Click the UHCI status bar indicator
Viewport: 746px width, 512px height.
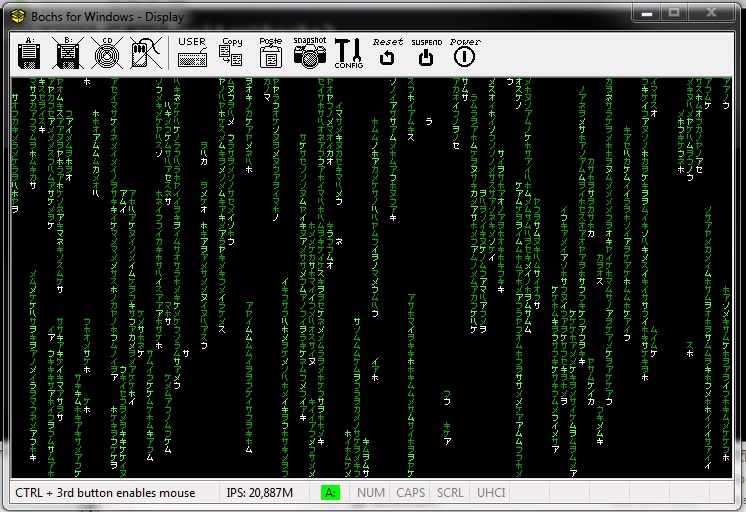tap(491, 492)
